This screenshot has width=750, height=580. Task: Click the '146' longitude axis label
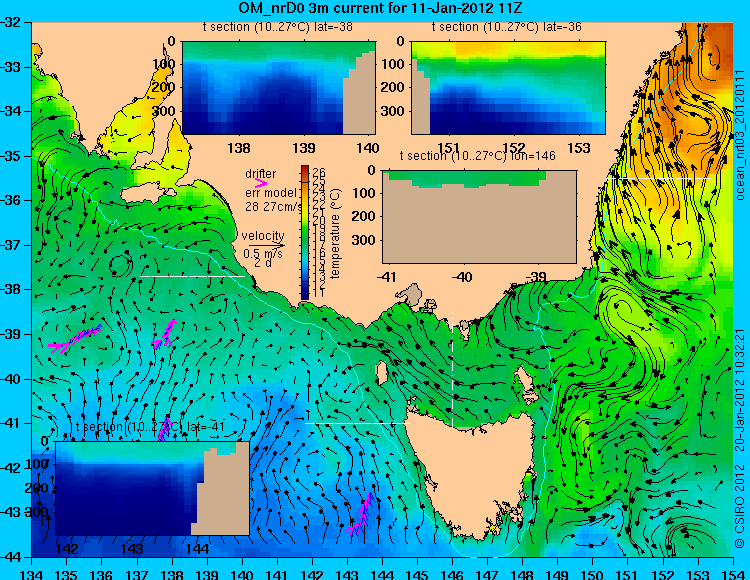452,574
